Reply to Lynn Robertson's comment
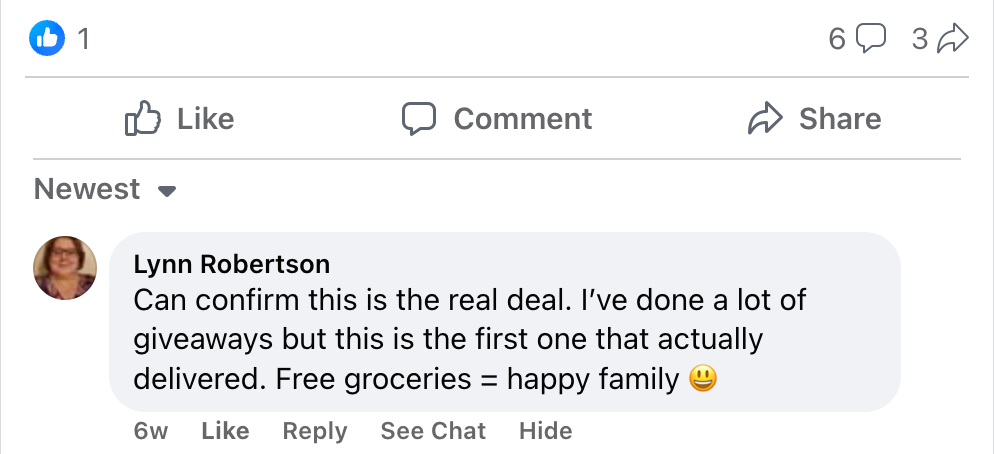 [x=314, y=431]
